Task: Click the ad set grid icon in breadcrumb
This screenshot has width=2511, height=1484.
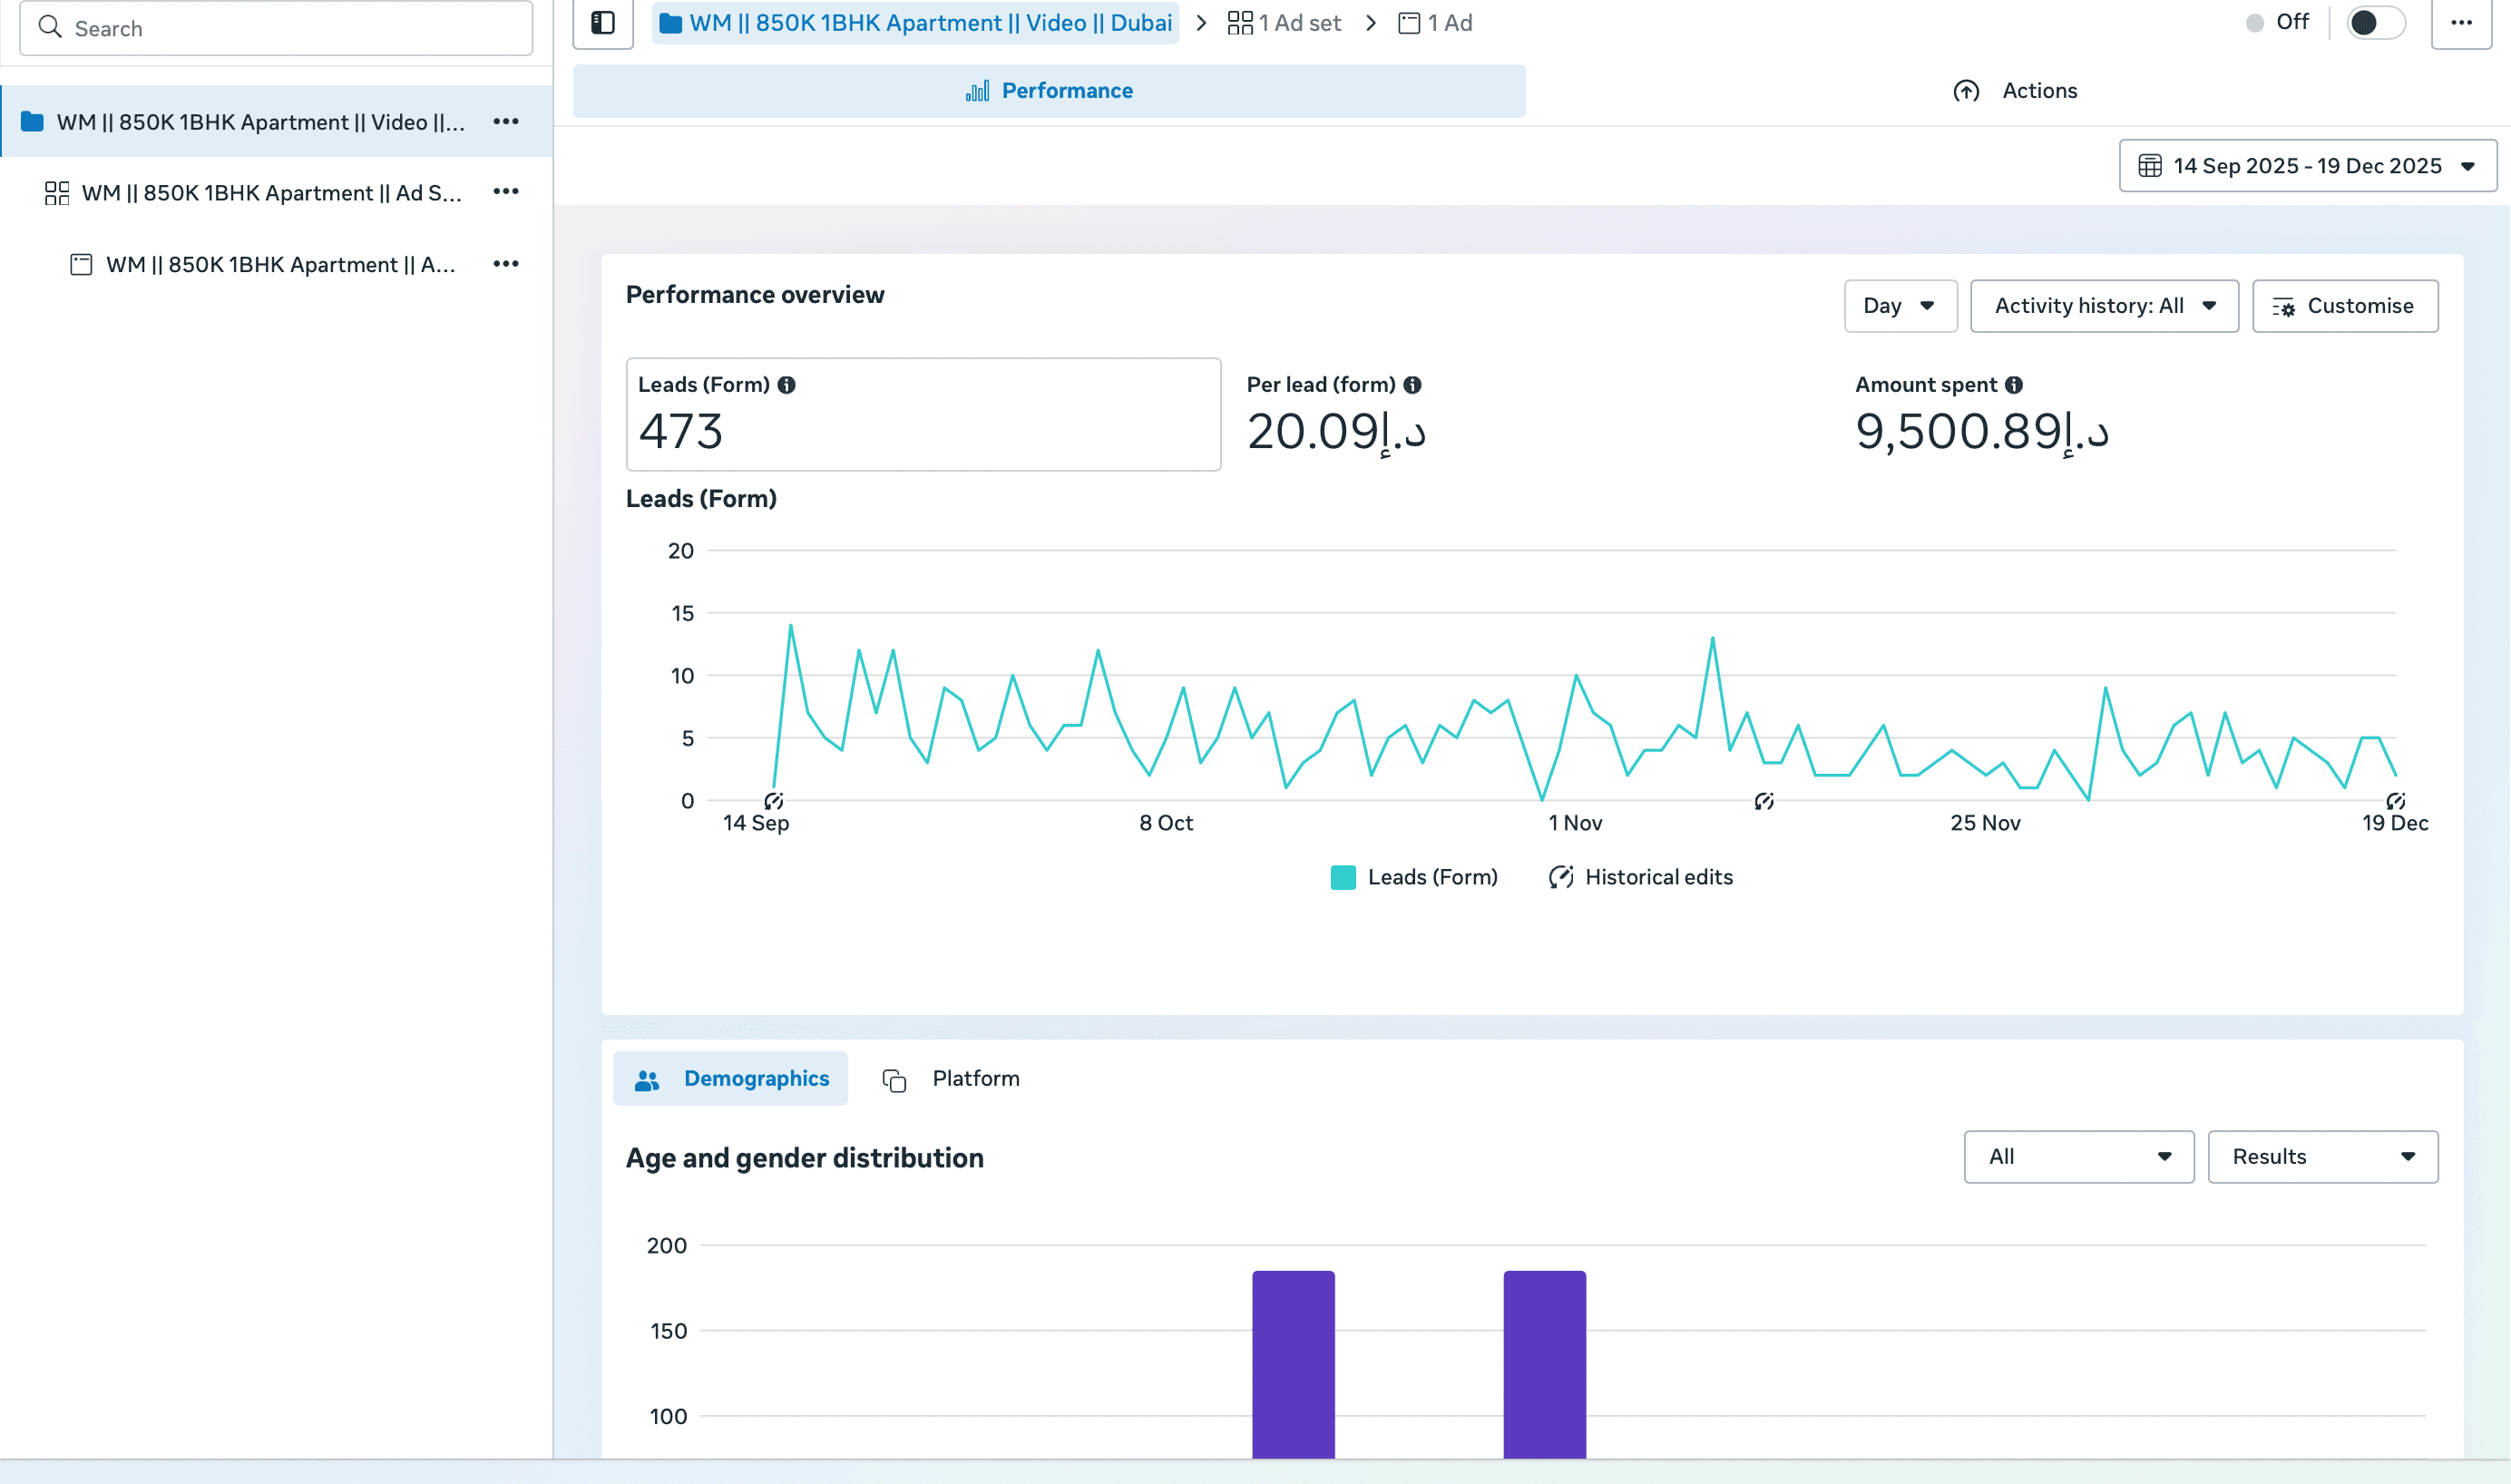Action: tap(1240, 23)
